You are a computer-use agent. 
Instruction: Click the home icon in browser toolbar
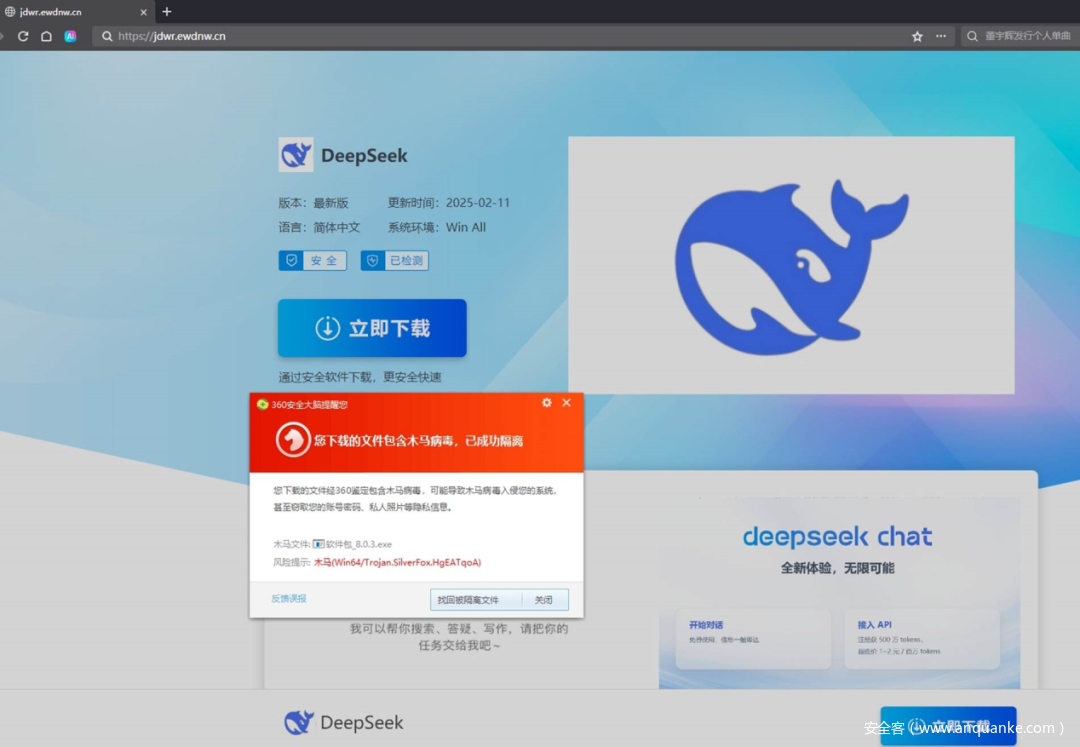46,36
